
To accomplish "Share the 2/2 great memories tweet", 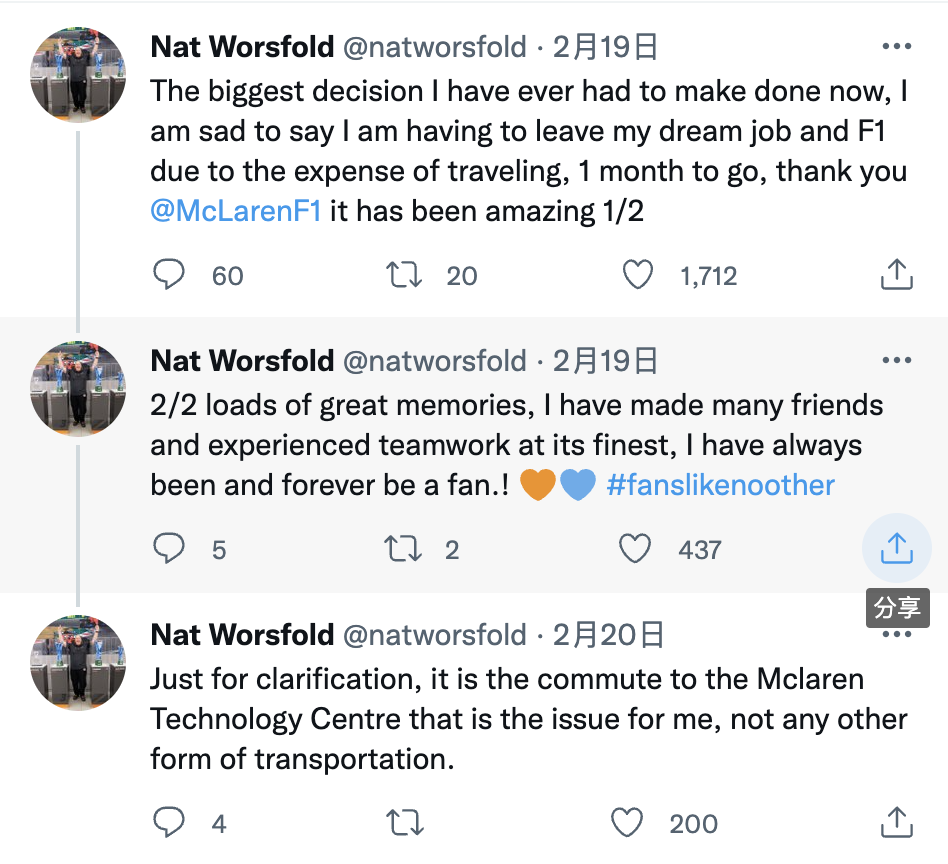I will click(897, 548).
